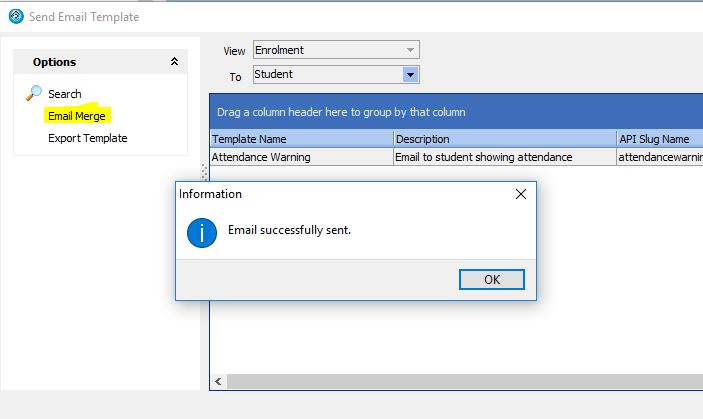Screen dimensions: 703x419
Task: Click the API Slug Name column header
Action: (660, 139)
